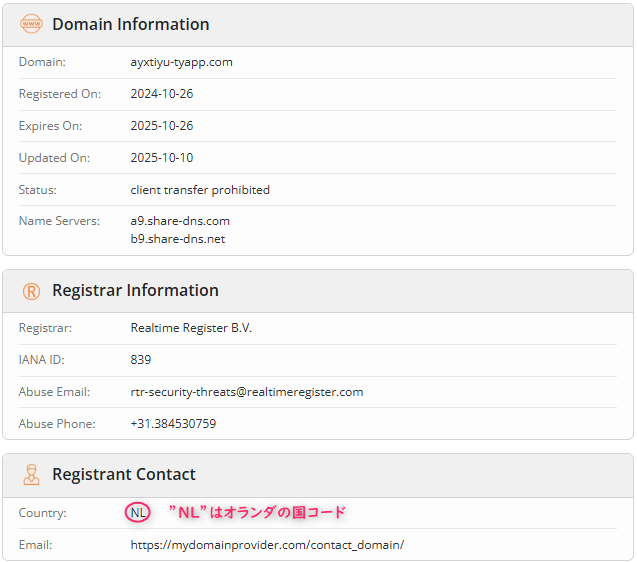Click name server a9.share-dns.com
This screenshot has width=637, height=562.
[x=180, y=221]
